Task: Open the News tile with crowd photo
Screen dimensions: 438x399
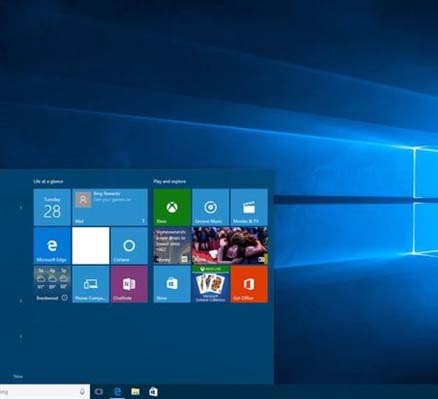Action: tap(230, 246)
